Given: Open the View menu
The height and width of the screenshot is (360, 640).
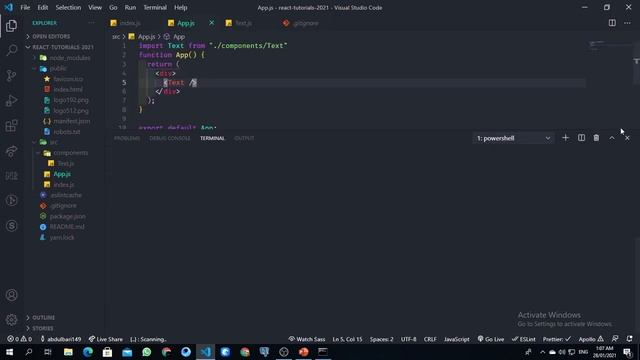Looking at the screenshot, I should click(x=95, y=7).
